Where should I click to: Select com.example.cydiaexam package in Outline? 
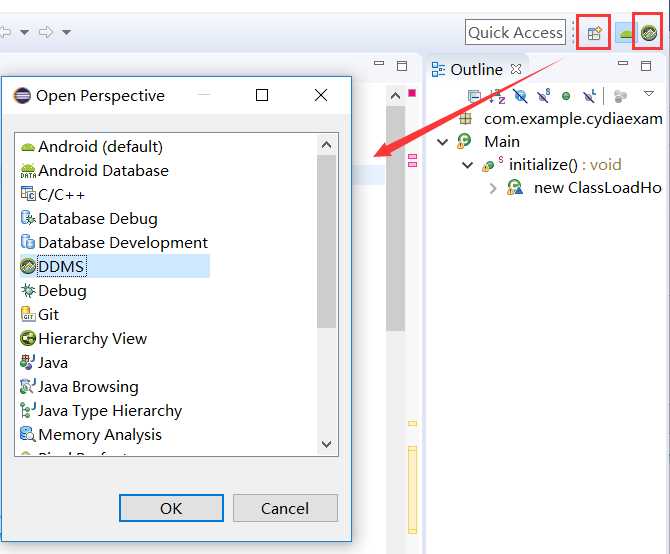[x=573, y=119]
